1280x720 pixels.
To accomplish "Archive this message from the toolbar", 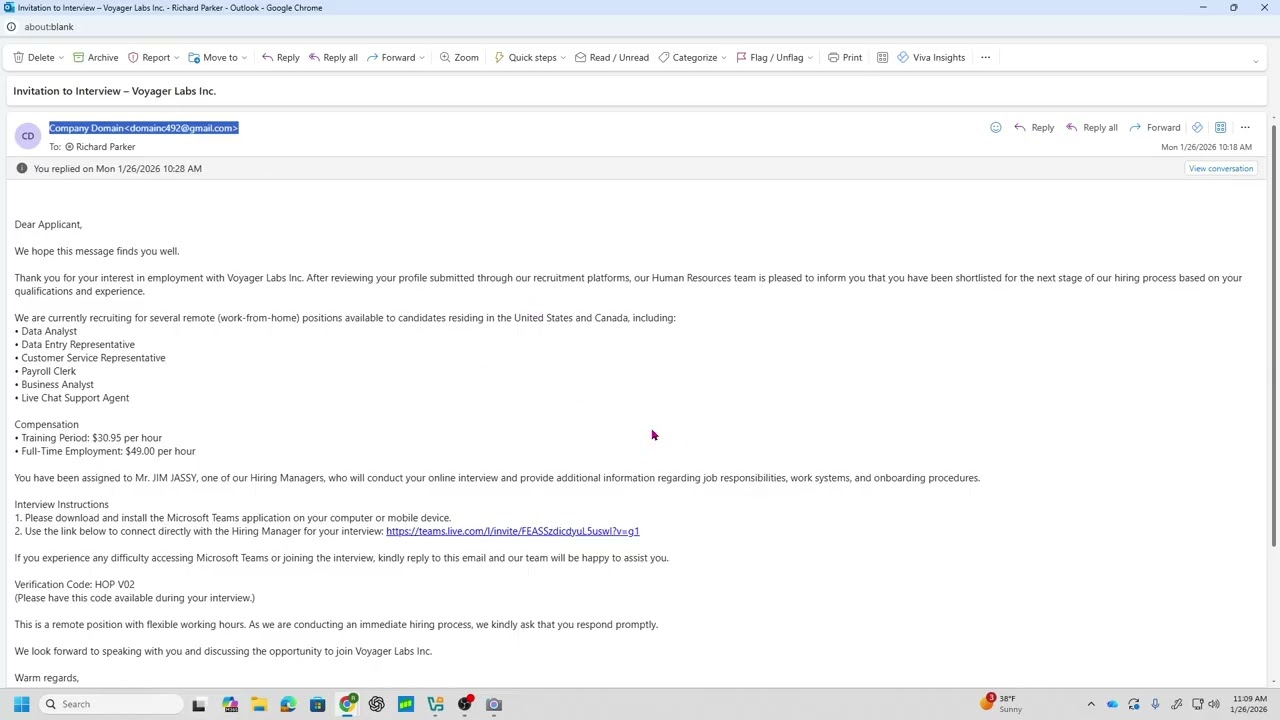I will 96,57.
